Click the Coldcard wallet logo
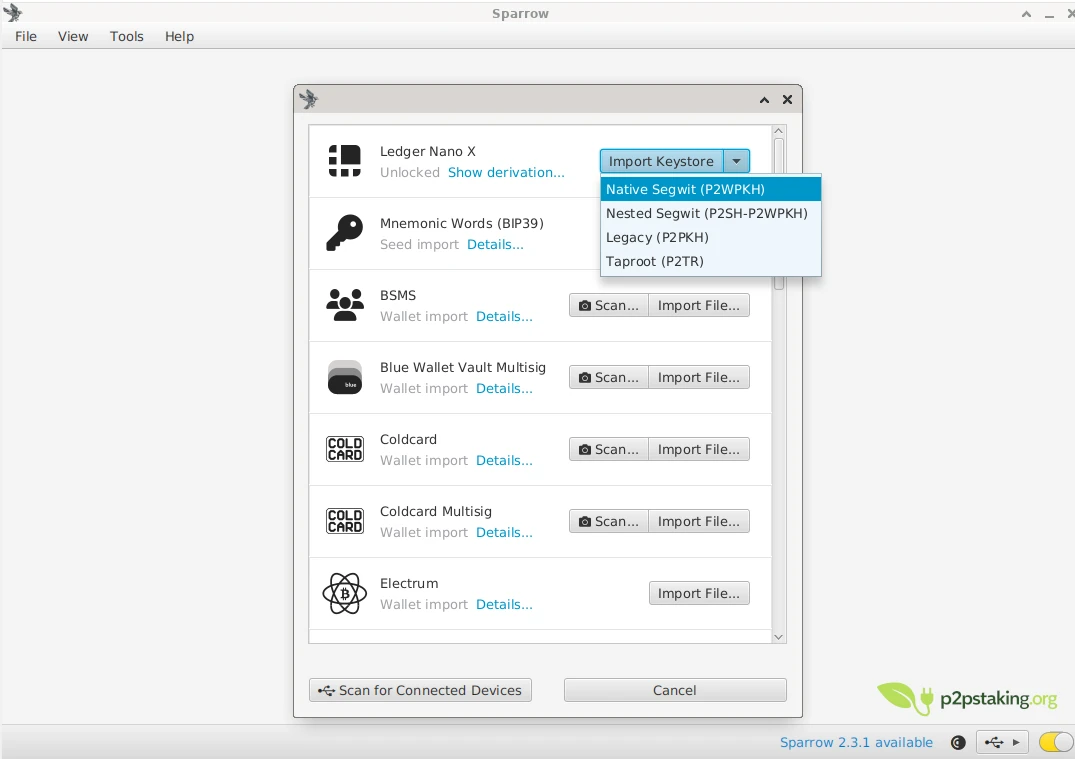This screenshot has width=1075, height=759. pos(344,448)
